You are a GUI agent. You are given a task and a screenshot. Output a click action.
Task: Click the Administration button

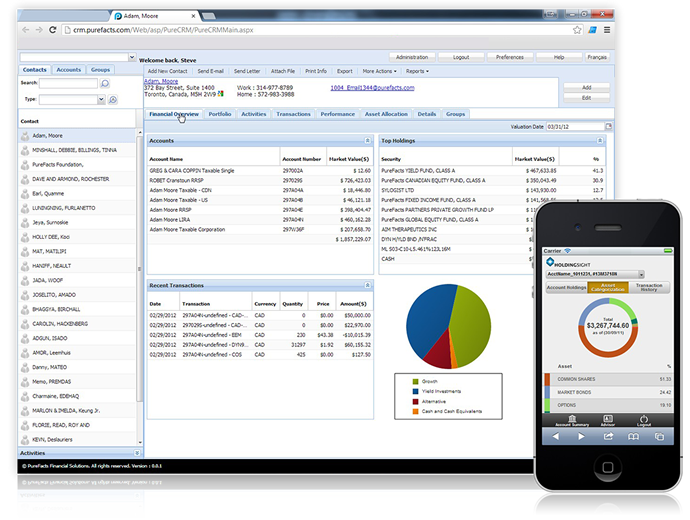pos(412,57)
